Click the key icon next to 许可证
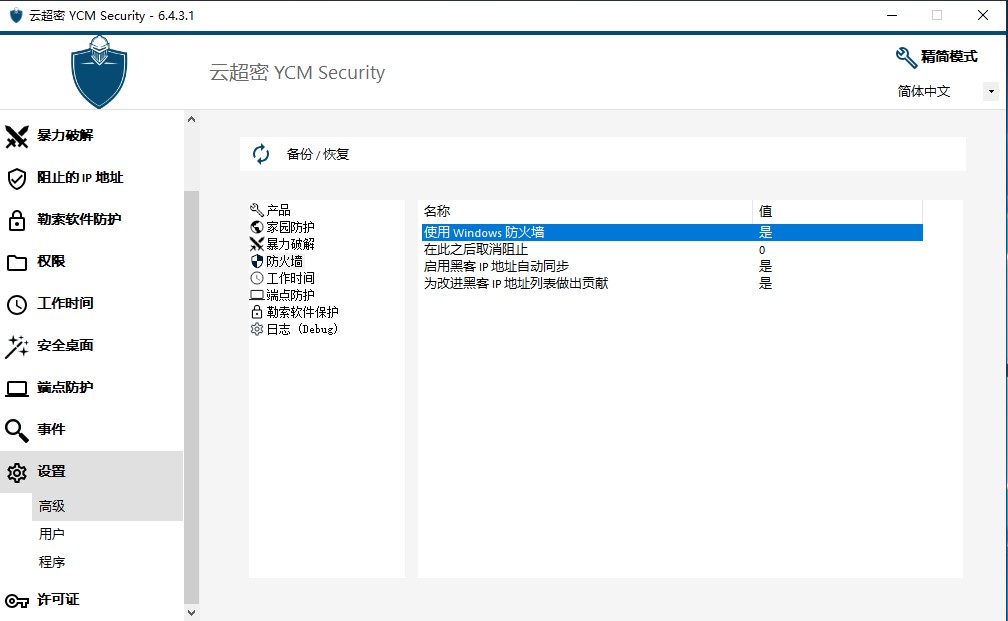Viewport: 1008px width, 621px height. click(17, 601)
